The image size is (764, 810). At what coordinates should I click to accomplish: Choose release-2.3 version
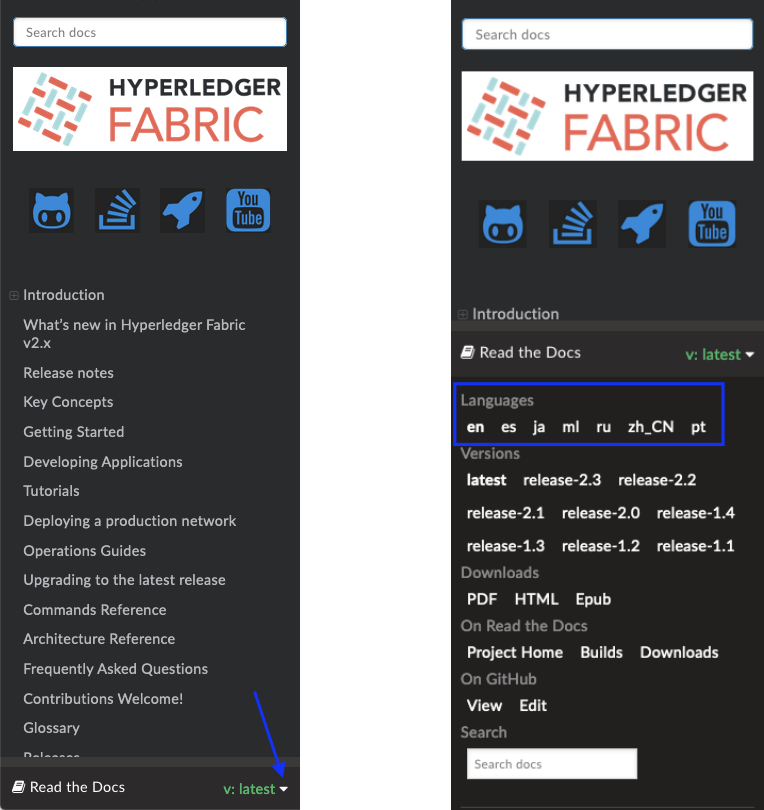562,480
